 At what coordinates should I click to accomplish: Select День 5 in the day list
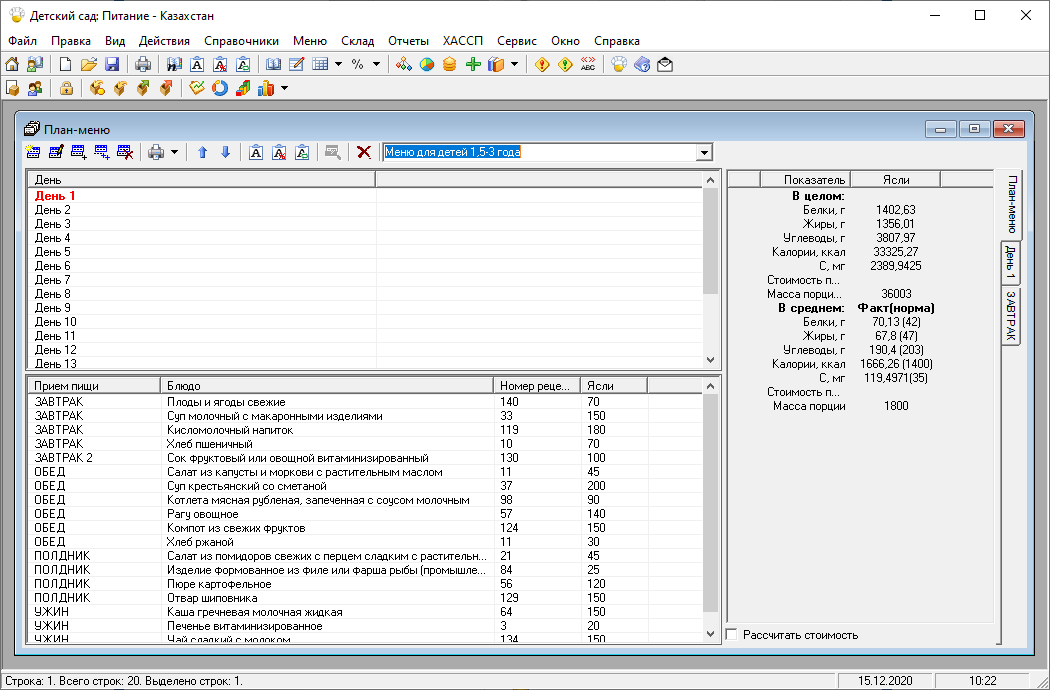click(x=53, y=252)
